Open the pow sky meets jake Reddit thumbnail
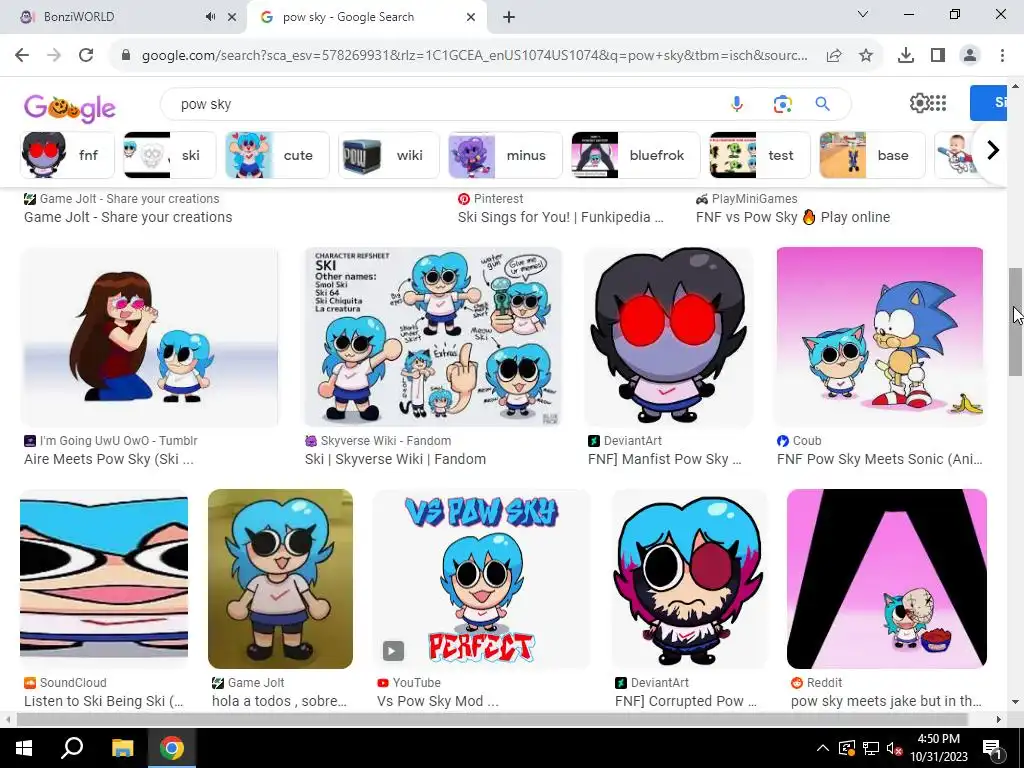1024x768 pixels. (x=887, y=579)
